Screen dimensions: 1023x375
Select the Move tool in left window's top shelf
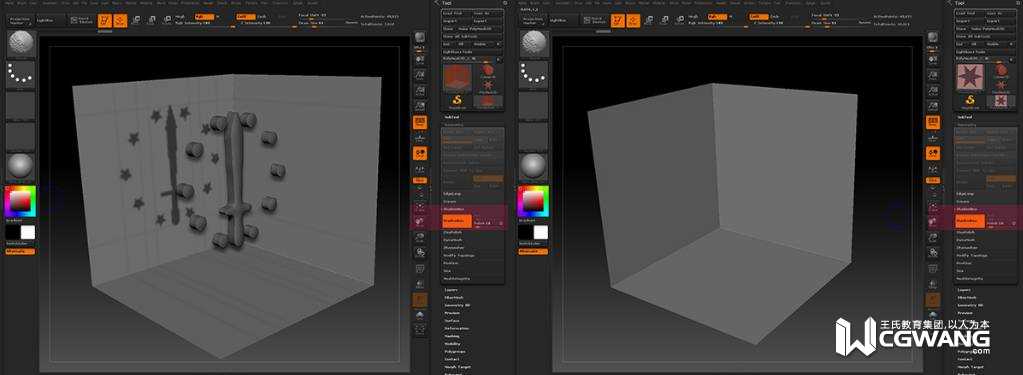click(x=136, y=21)
